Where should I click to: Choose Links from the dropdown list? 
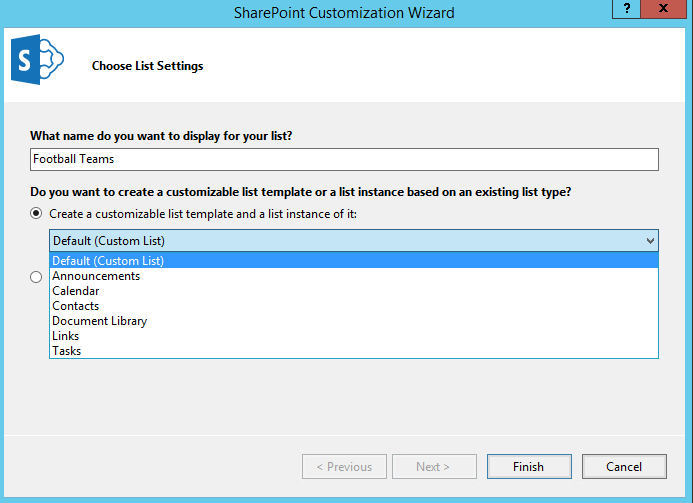[x=354, y=336]
